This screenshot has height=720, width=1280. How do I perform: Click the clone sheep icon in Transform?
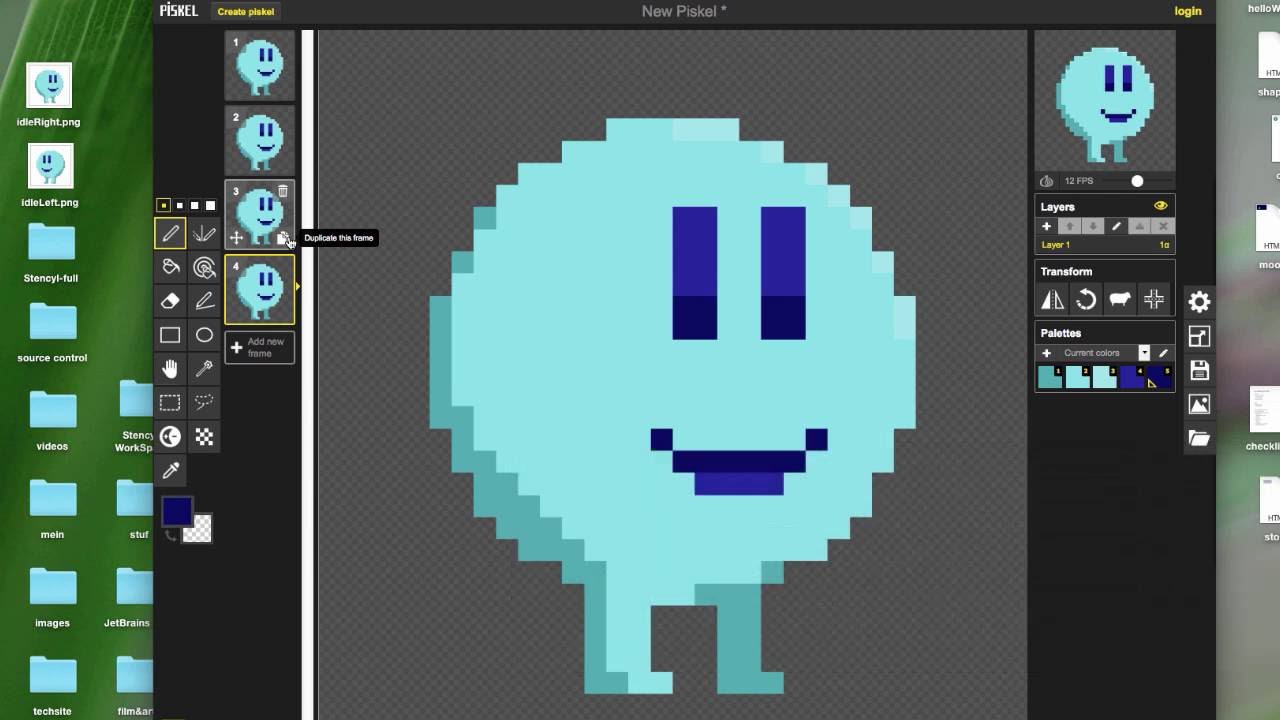(x=1120, y=300)
